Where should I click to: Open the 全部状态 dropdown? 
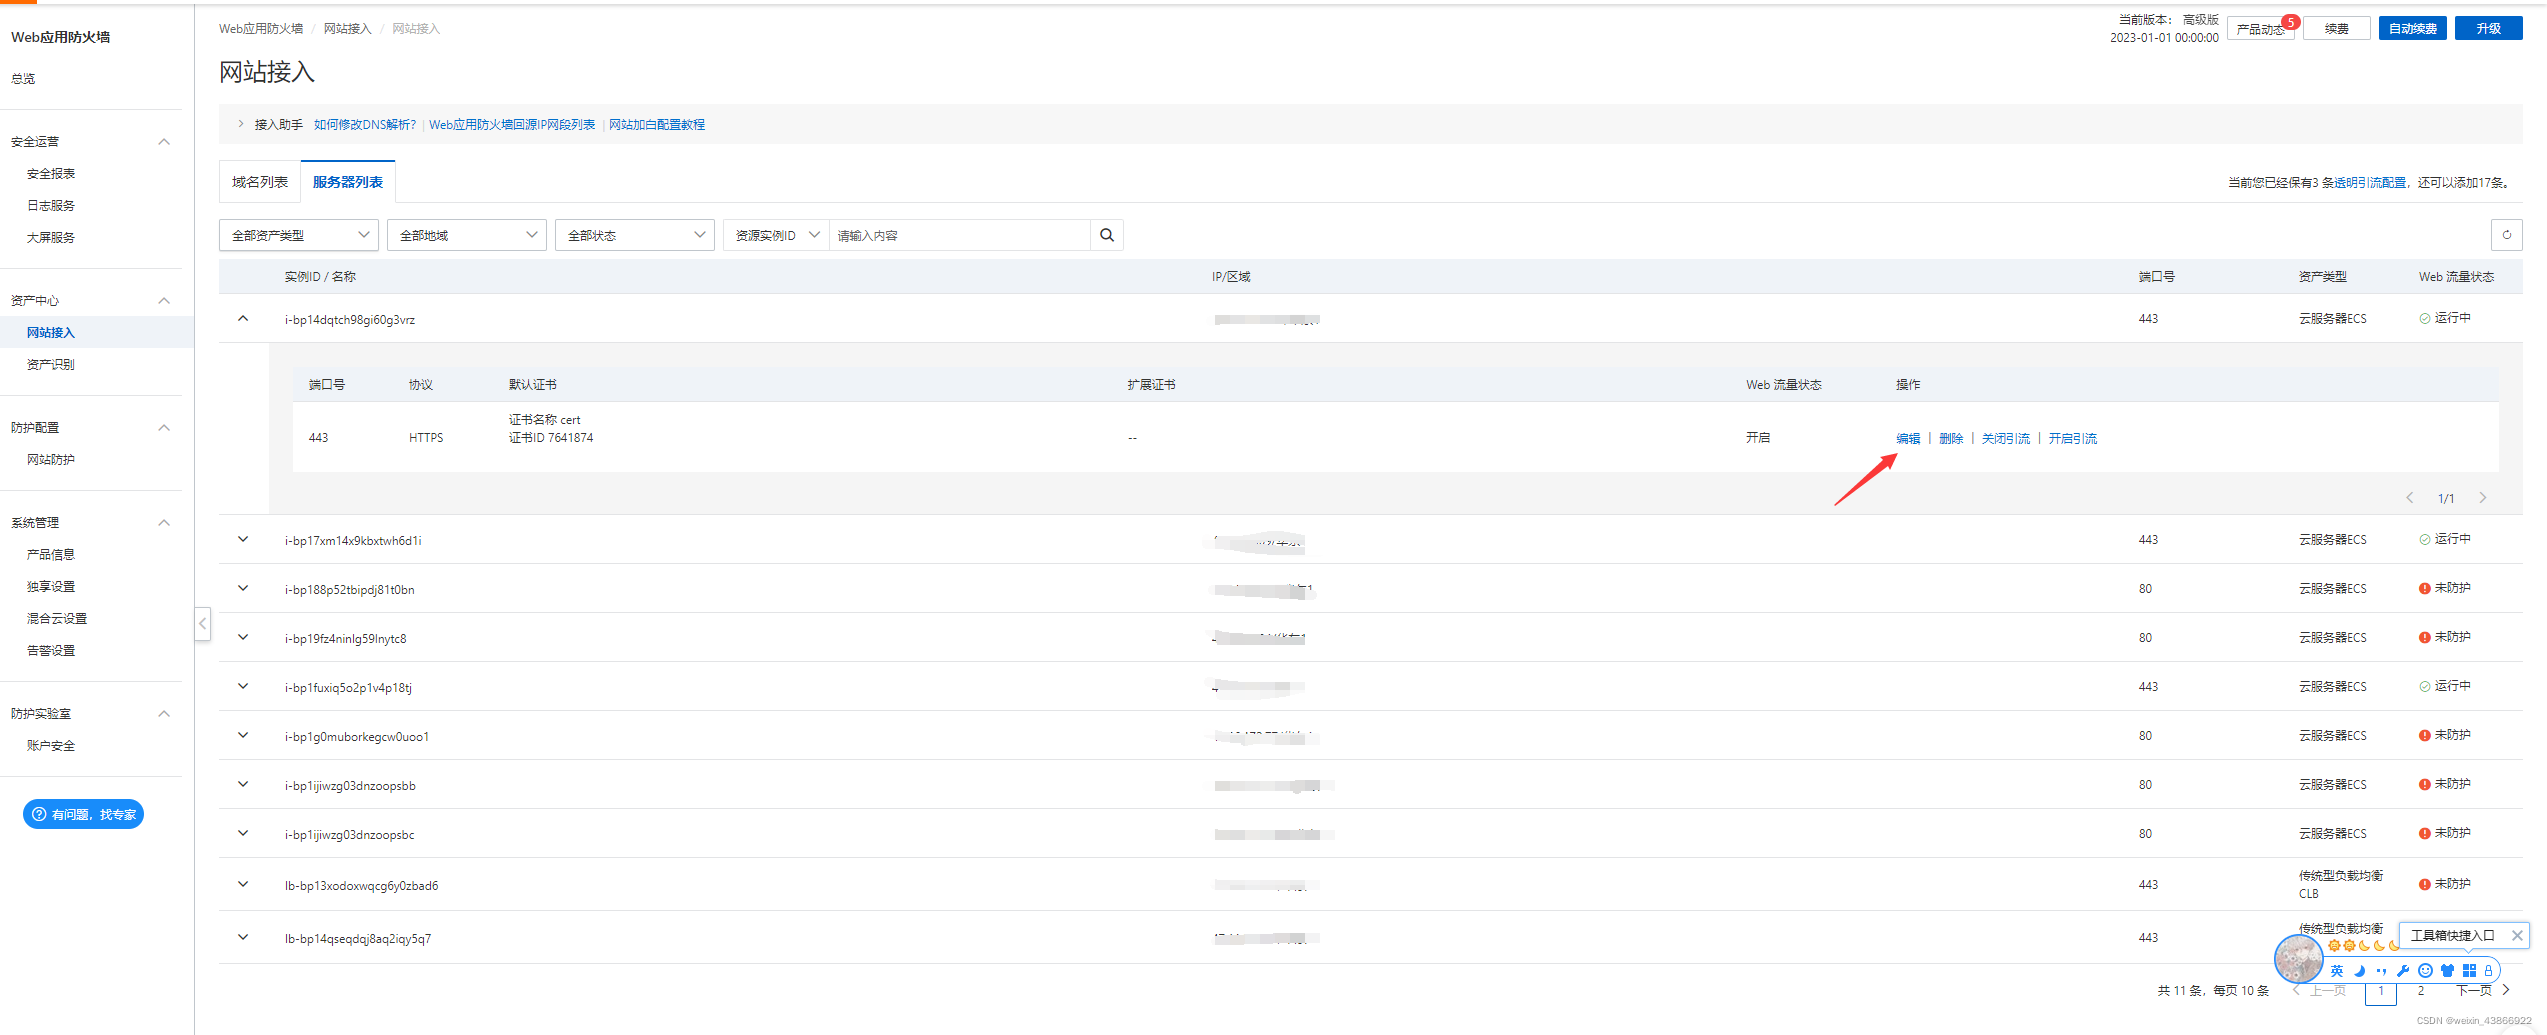point(635,235)
